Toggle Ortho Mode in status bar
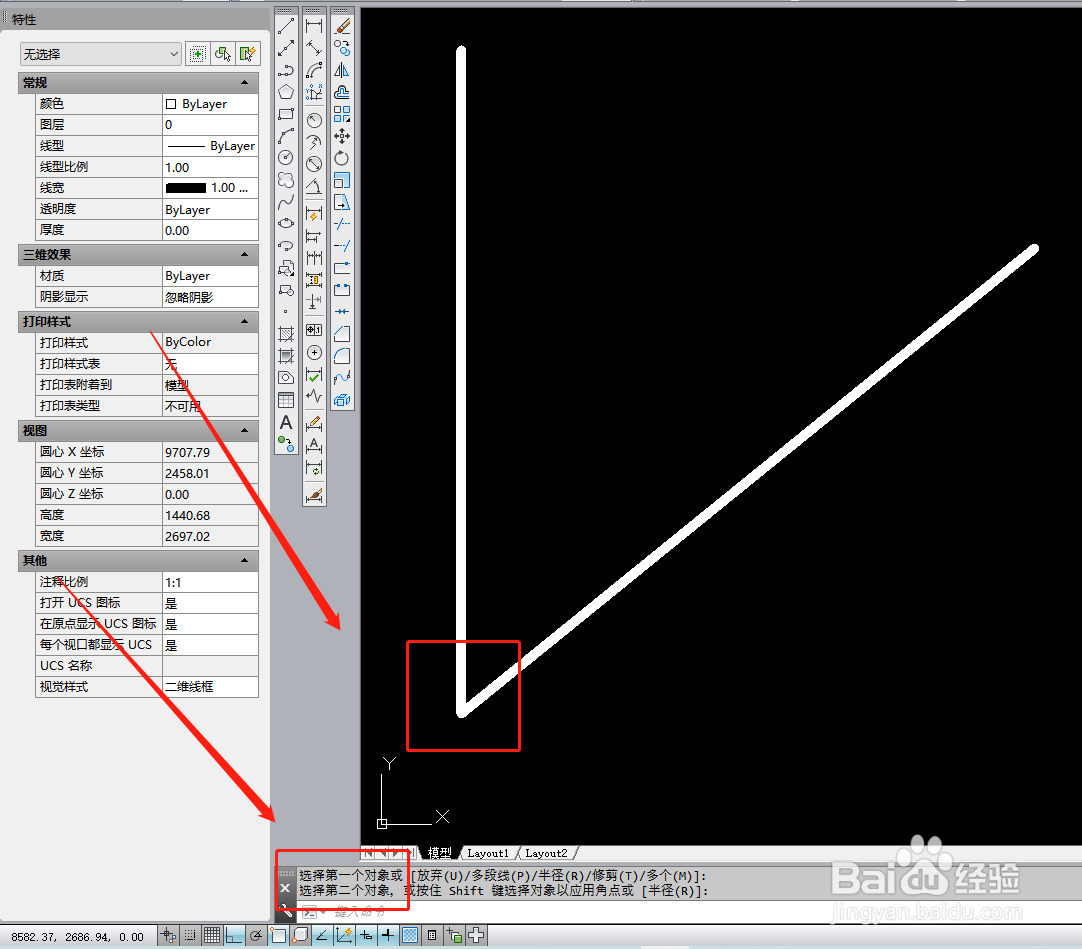This screenshot has width=1082, height=949. [x=234, y=935]
